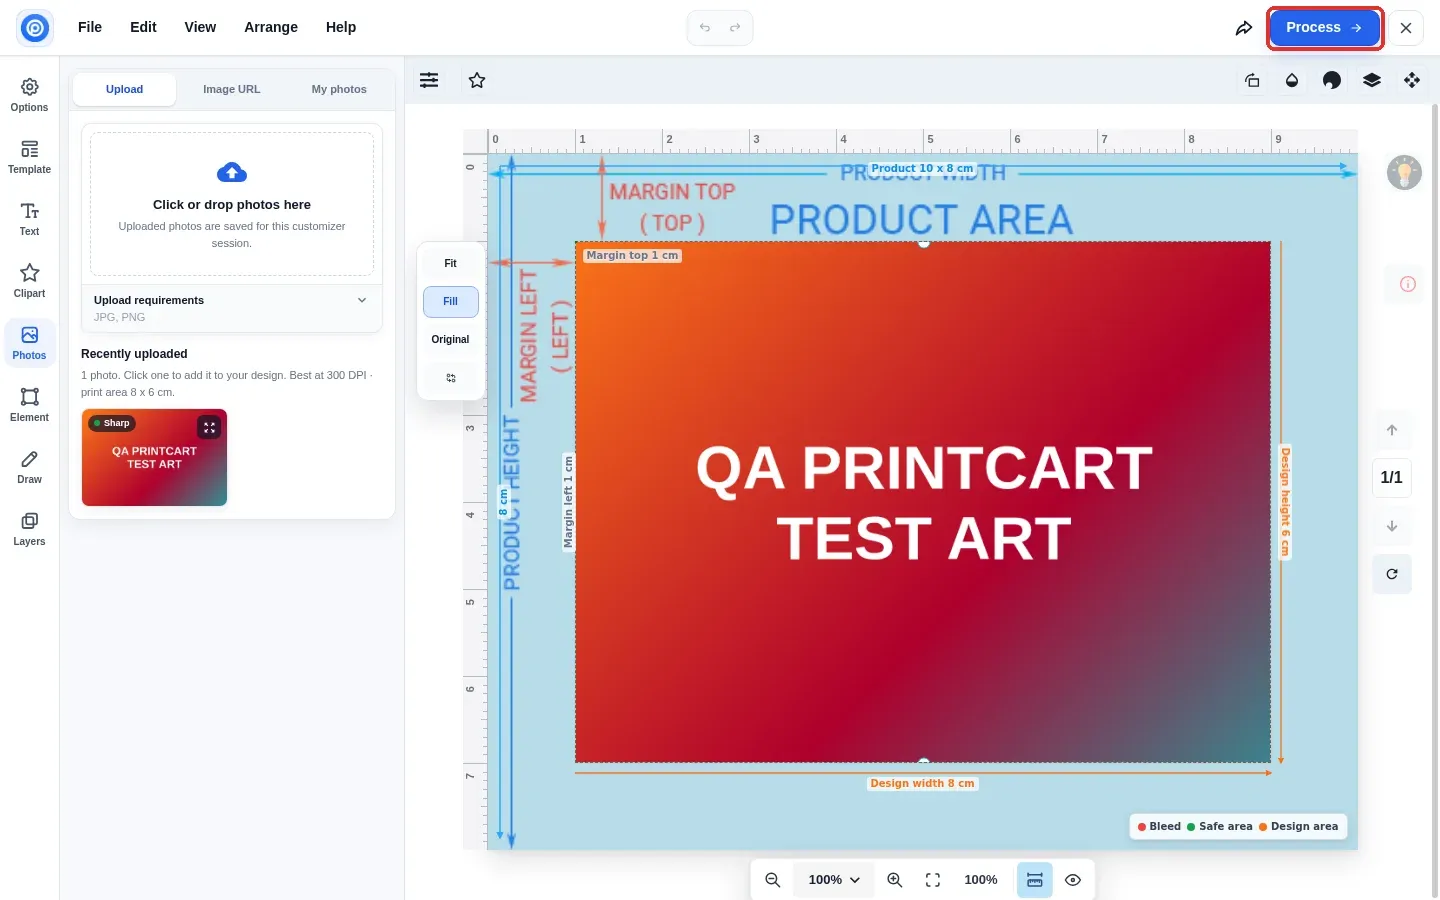Switch to the Upload tab
The width and height of the screenshot is (1440, 900).
pyautogui.click(x=125, y=90)
